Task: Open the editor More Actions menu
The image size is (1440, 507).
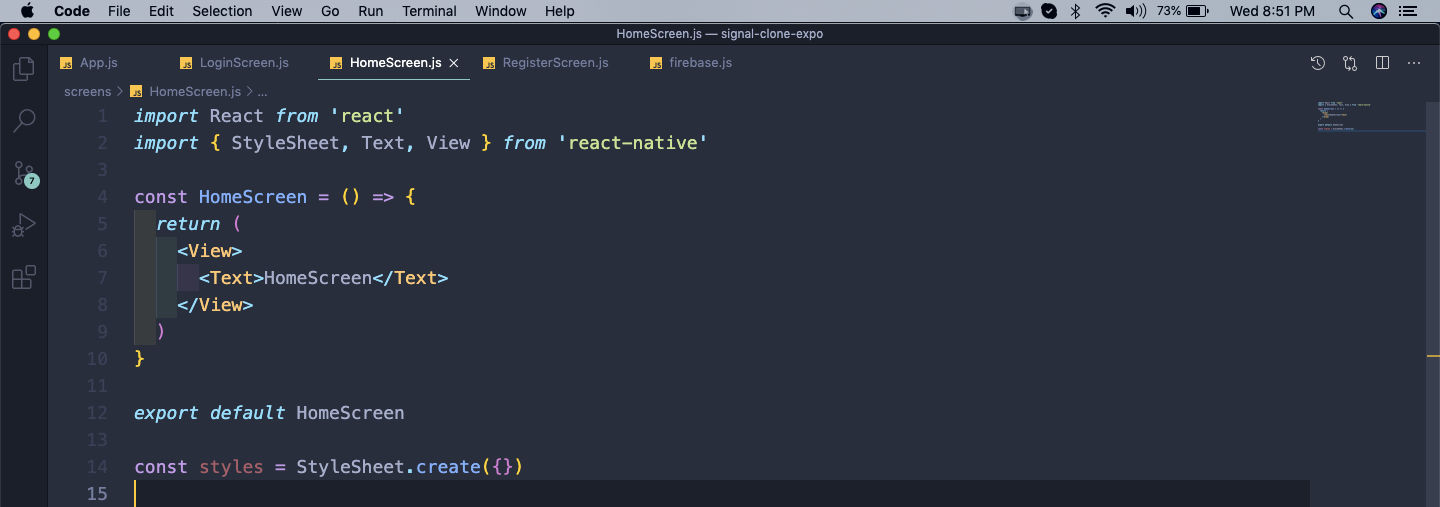Action: click(x=1414, y=63)
